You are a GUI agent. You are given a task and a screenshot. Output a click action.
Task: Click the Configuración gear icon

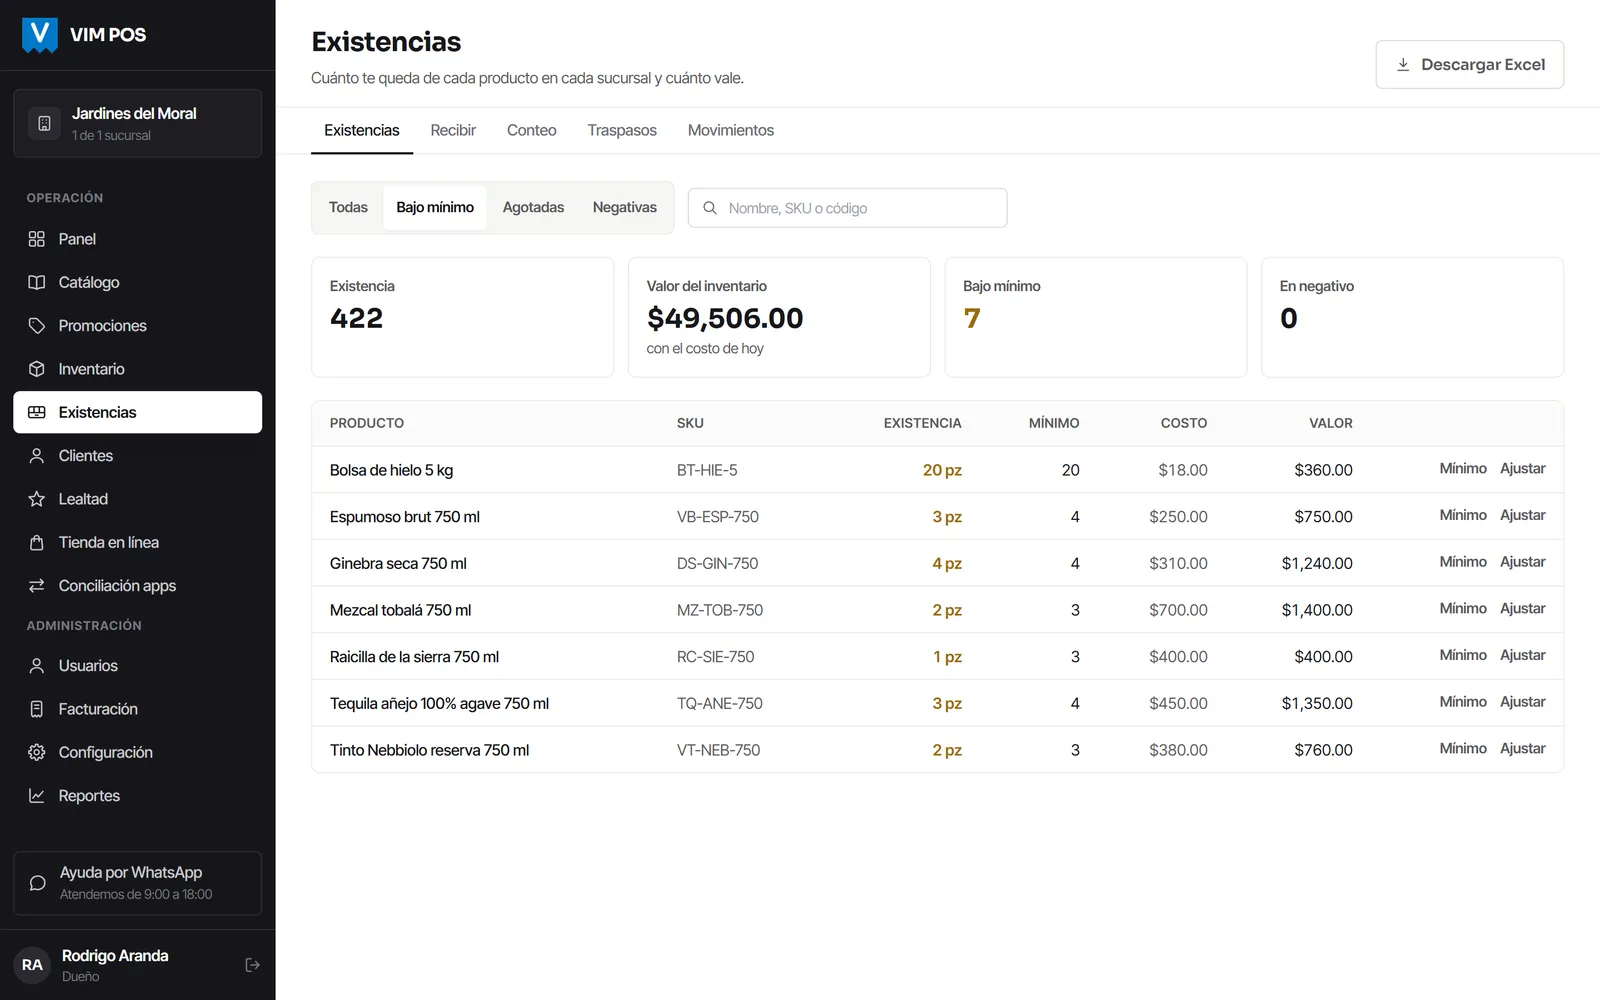pyautogui.click(x=37, y=752)
